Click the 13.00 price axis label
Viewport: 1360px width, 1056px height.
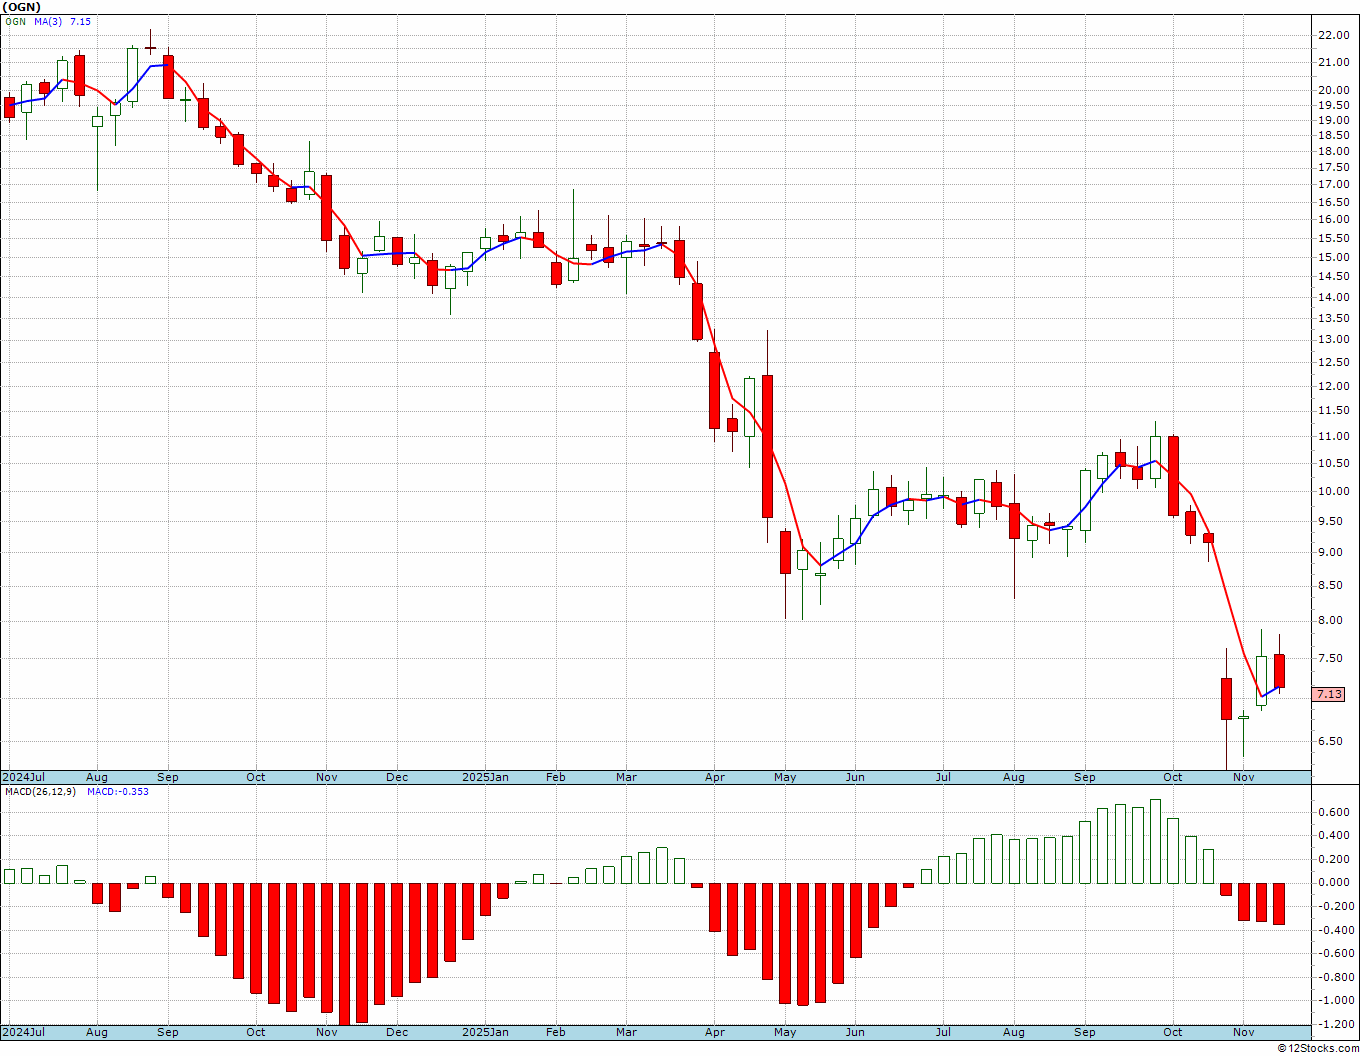pos(1334,339)
